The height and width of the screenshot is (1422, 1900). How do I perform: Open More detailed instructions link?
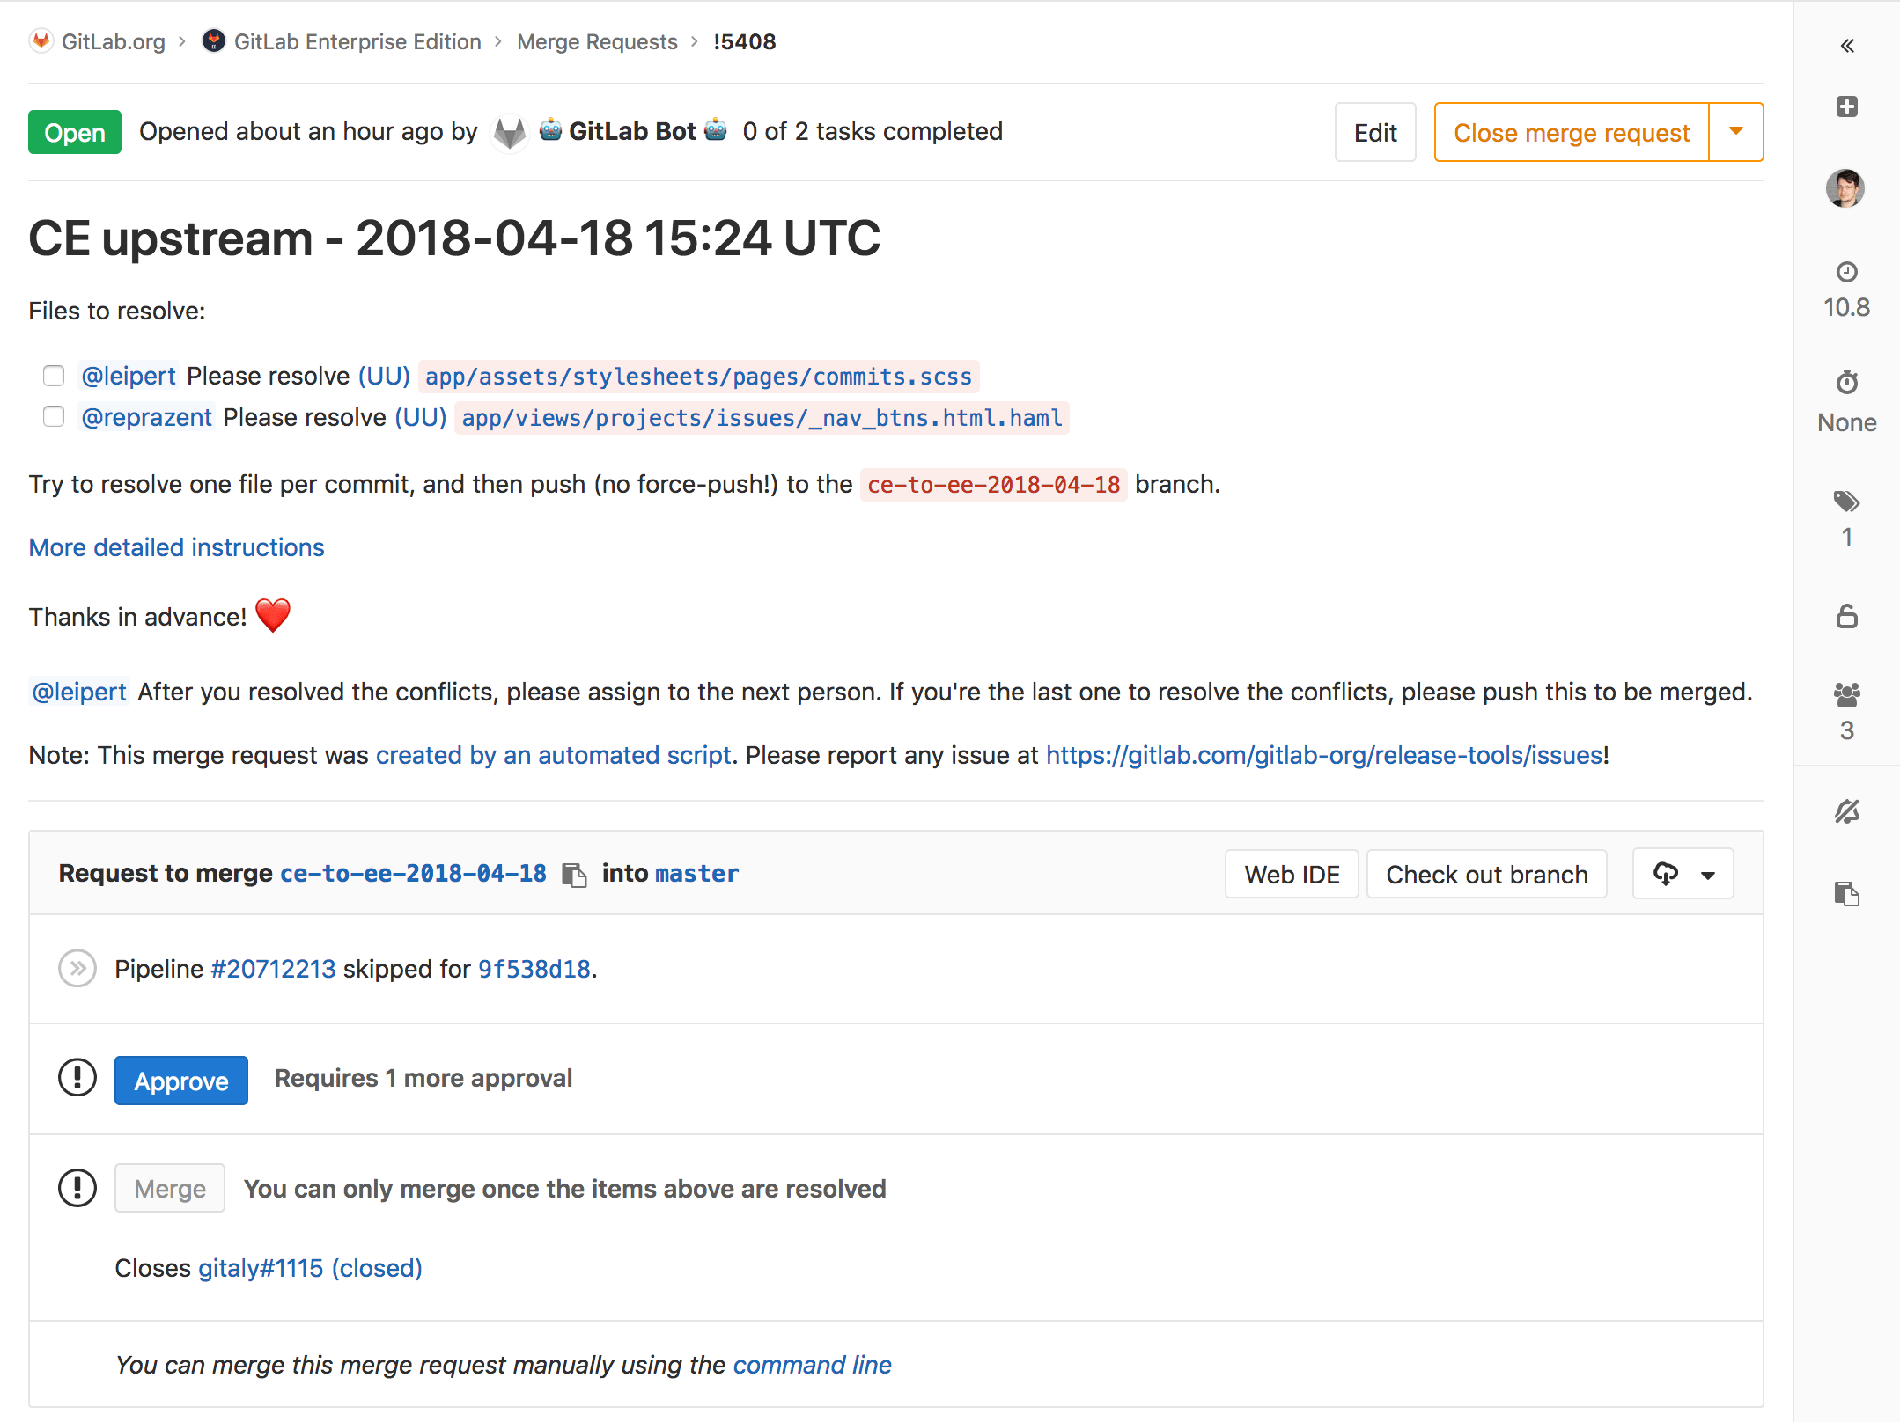[177, 548]
